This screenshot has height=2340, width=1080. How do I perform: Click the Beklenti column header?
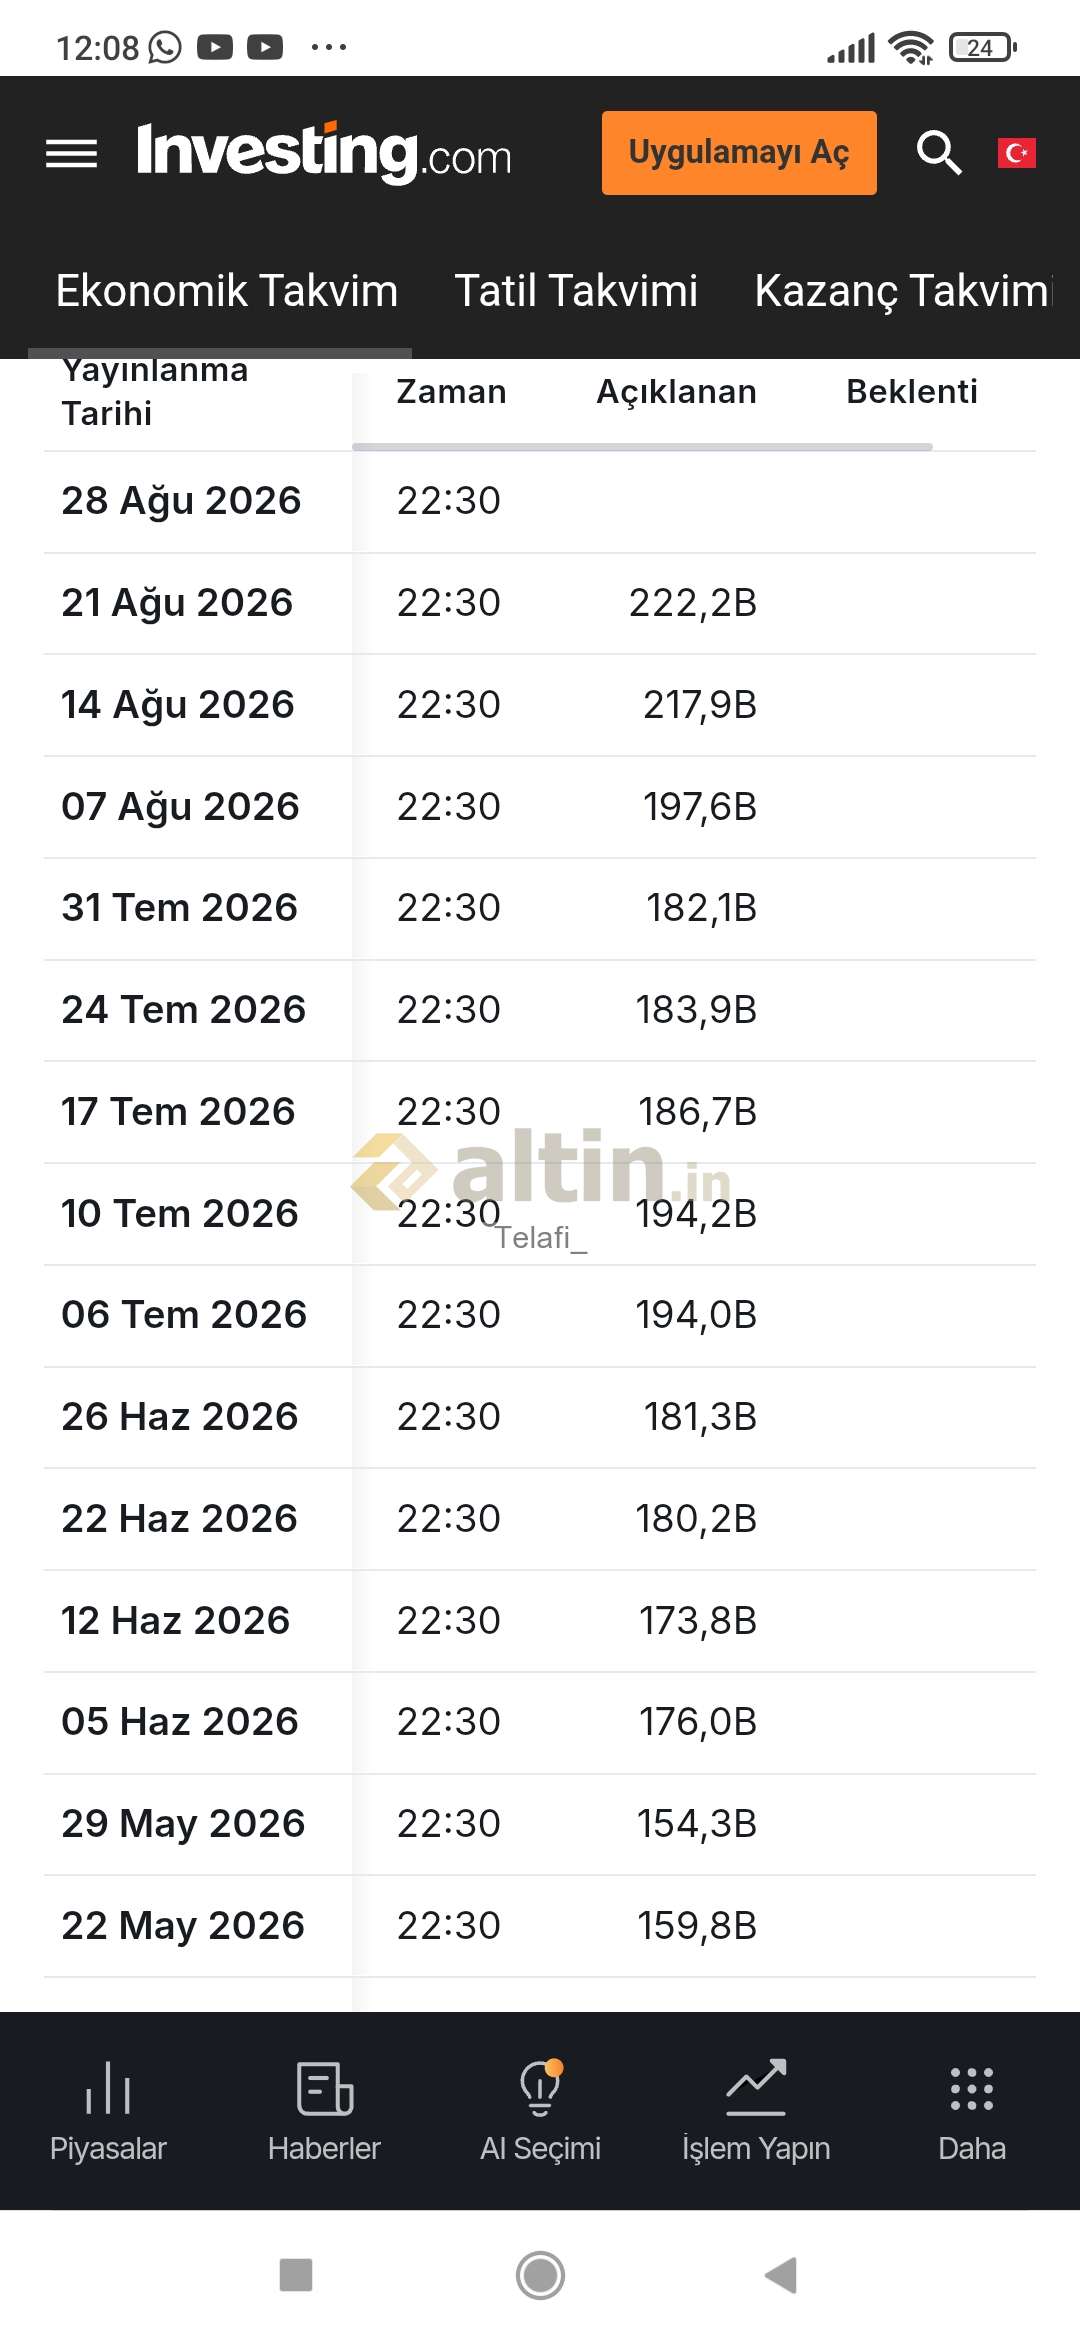point(912,391)
